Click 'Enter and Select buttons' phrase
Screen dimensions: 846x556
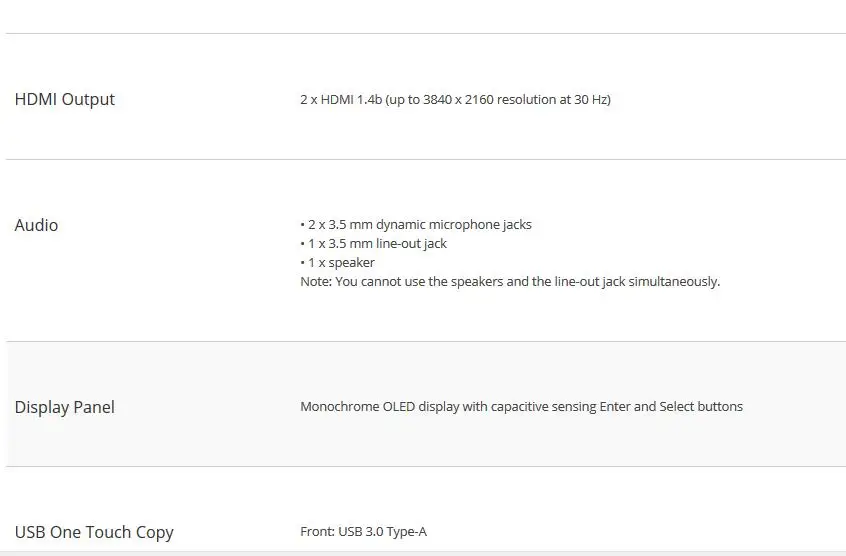pyautogui.click(x=671, y=407)
